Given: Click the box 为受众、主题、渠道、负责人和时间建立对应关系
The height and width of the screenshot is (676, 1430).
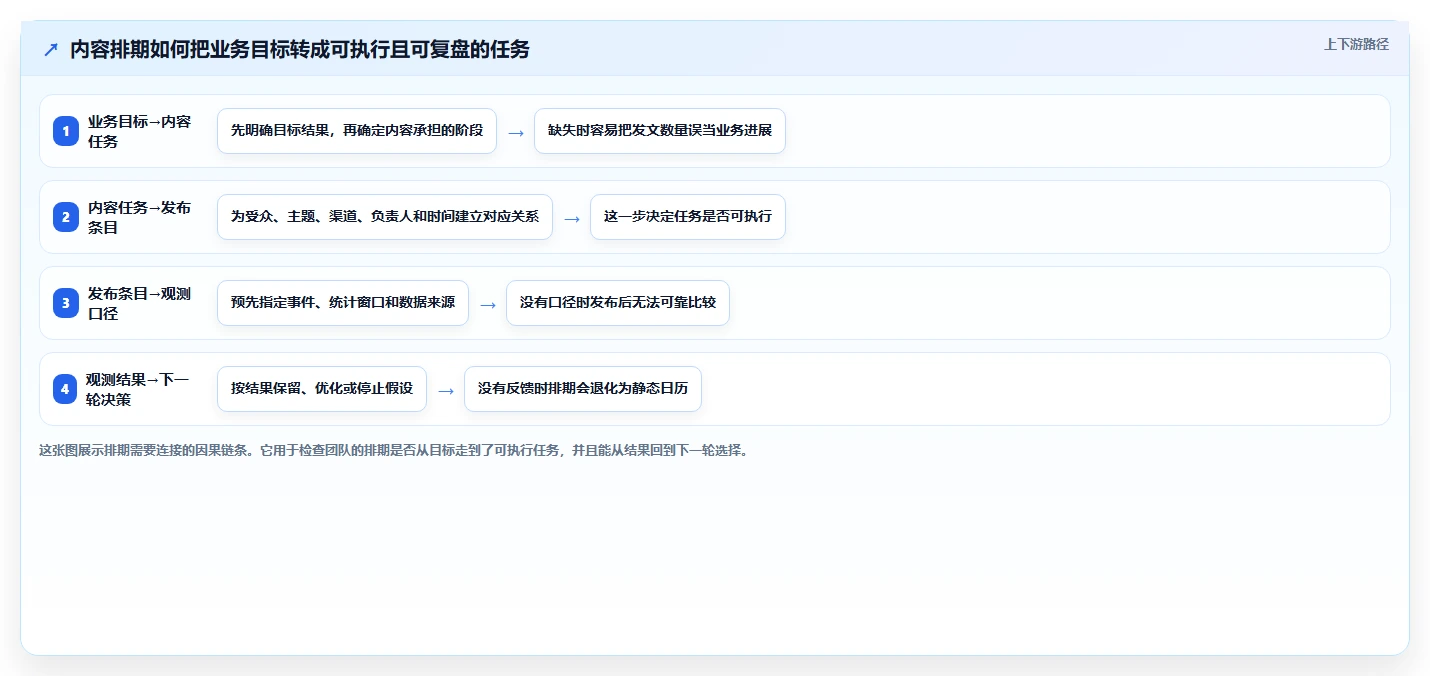Looking at the screenshot, I should (x=385, y=217).
